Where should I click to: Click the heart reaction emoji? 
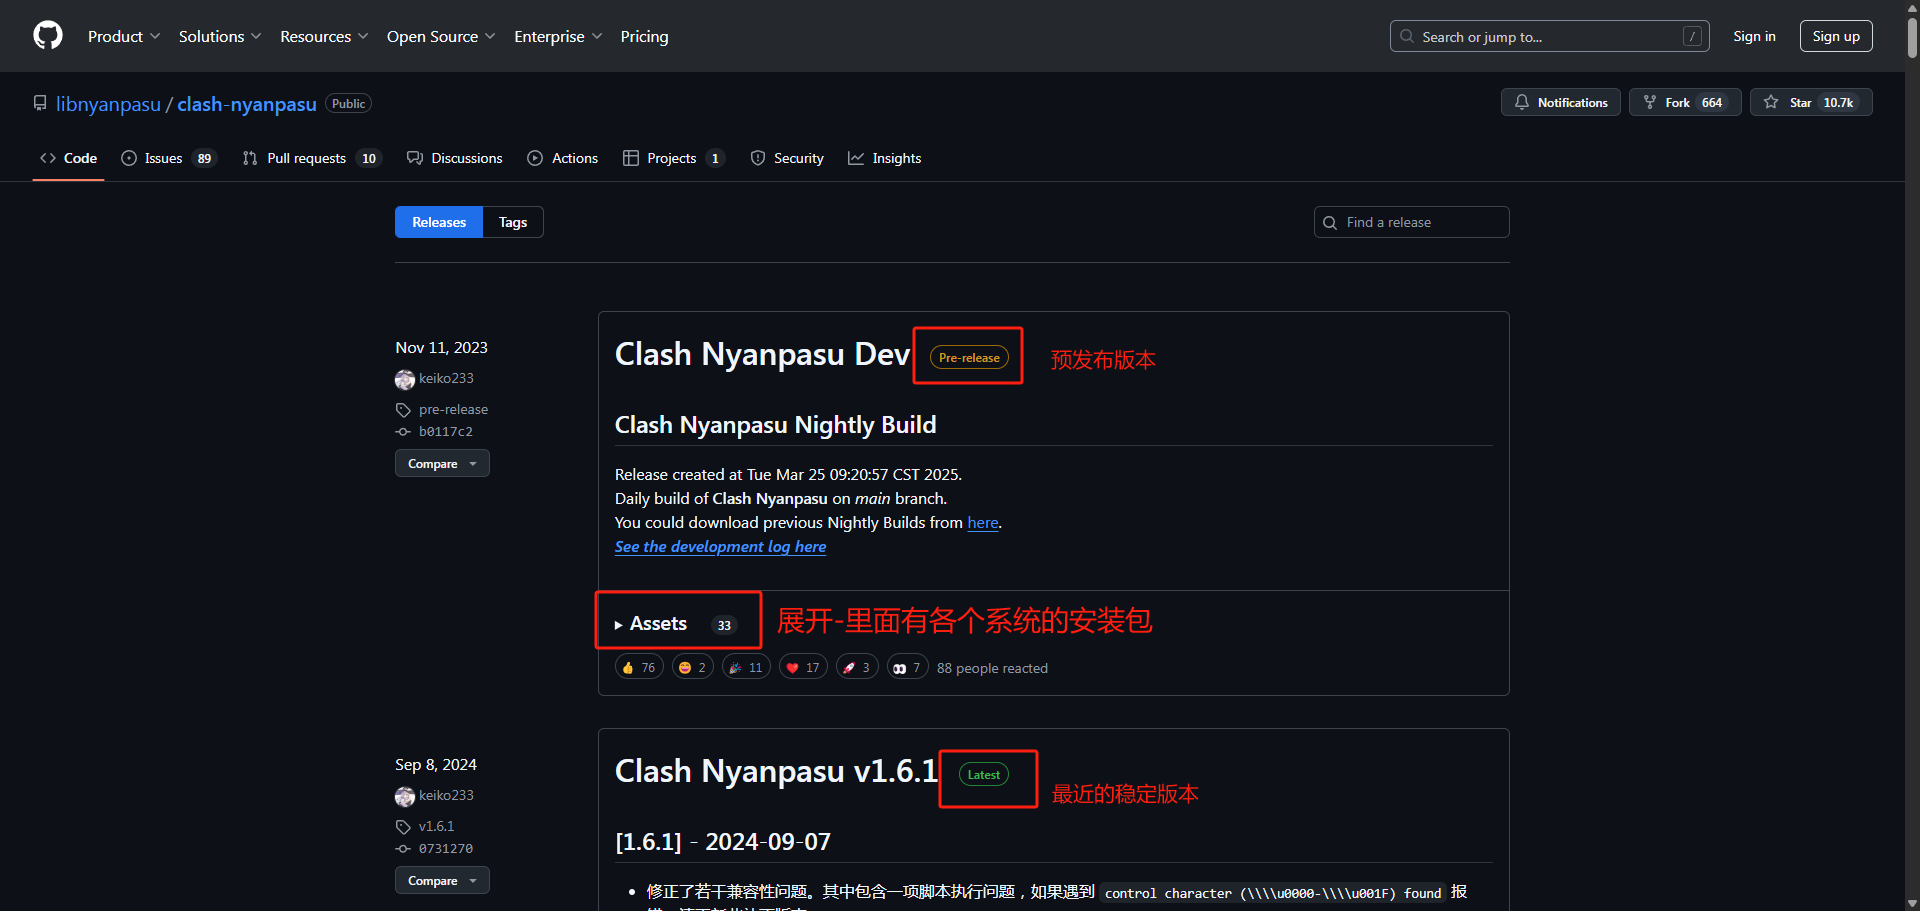click(x=793, y=668)
